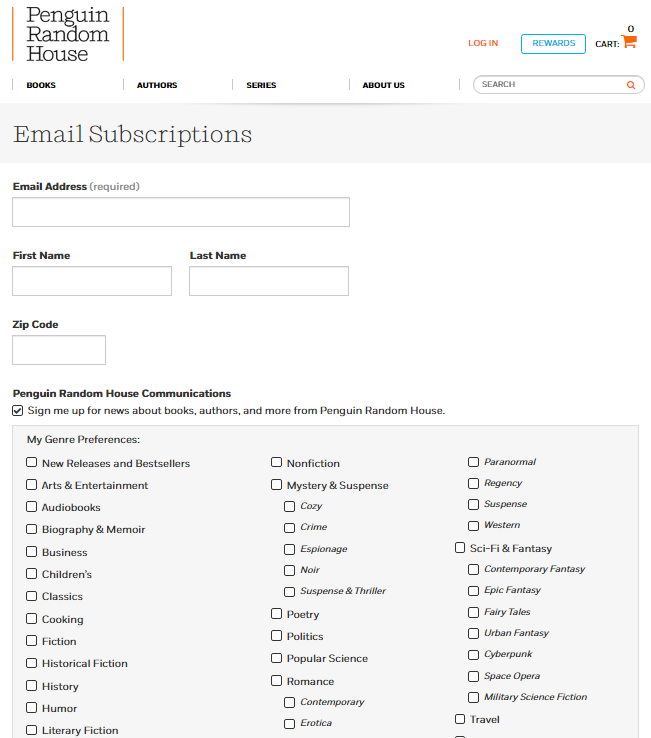Screen dimensions: 651x738
Task: Check the Classics checkbox
Action: click(x=32, y=596)
